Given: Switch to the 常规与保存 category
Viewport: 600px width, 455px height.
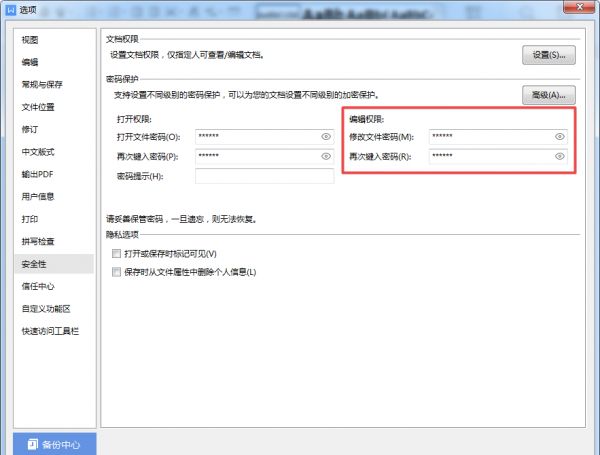Looking at the screenshot, I should click(42, 85).
